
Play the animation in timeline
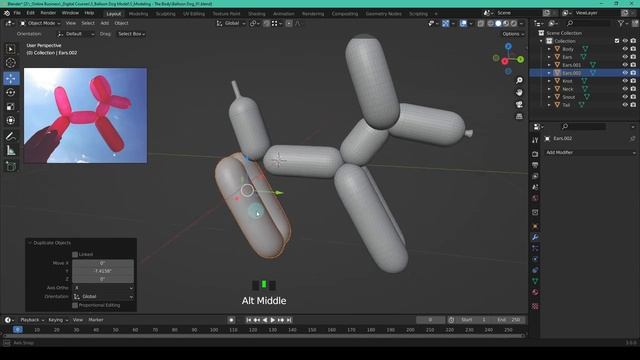(x=273, y=320)
